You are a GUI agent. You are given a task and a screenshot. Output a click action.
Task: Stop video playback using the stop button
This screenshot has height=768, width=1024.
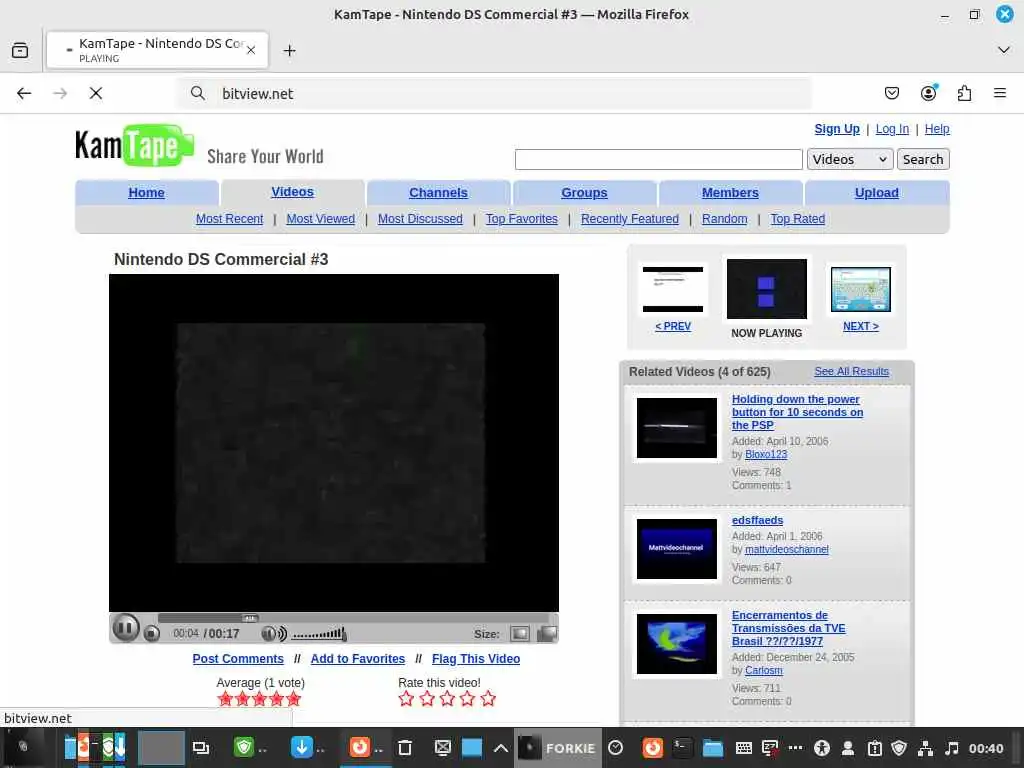click(152, 633)
